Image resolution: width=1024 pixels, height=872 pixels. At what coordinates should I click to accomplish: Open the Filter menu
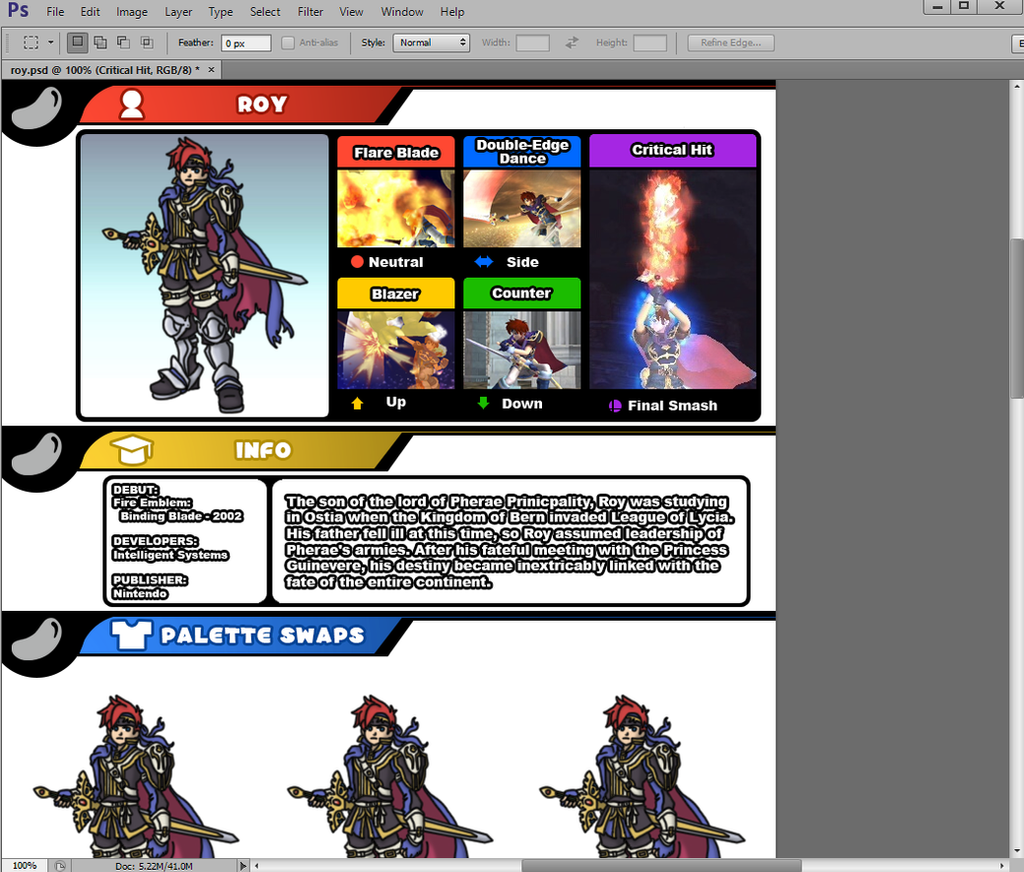[310, 12]
